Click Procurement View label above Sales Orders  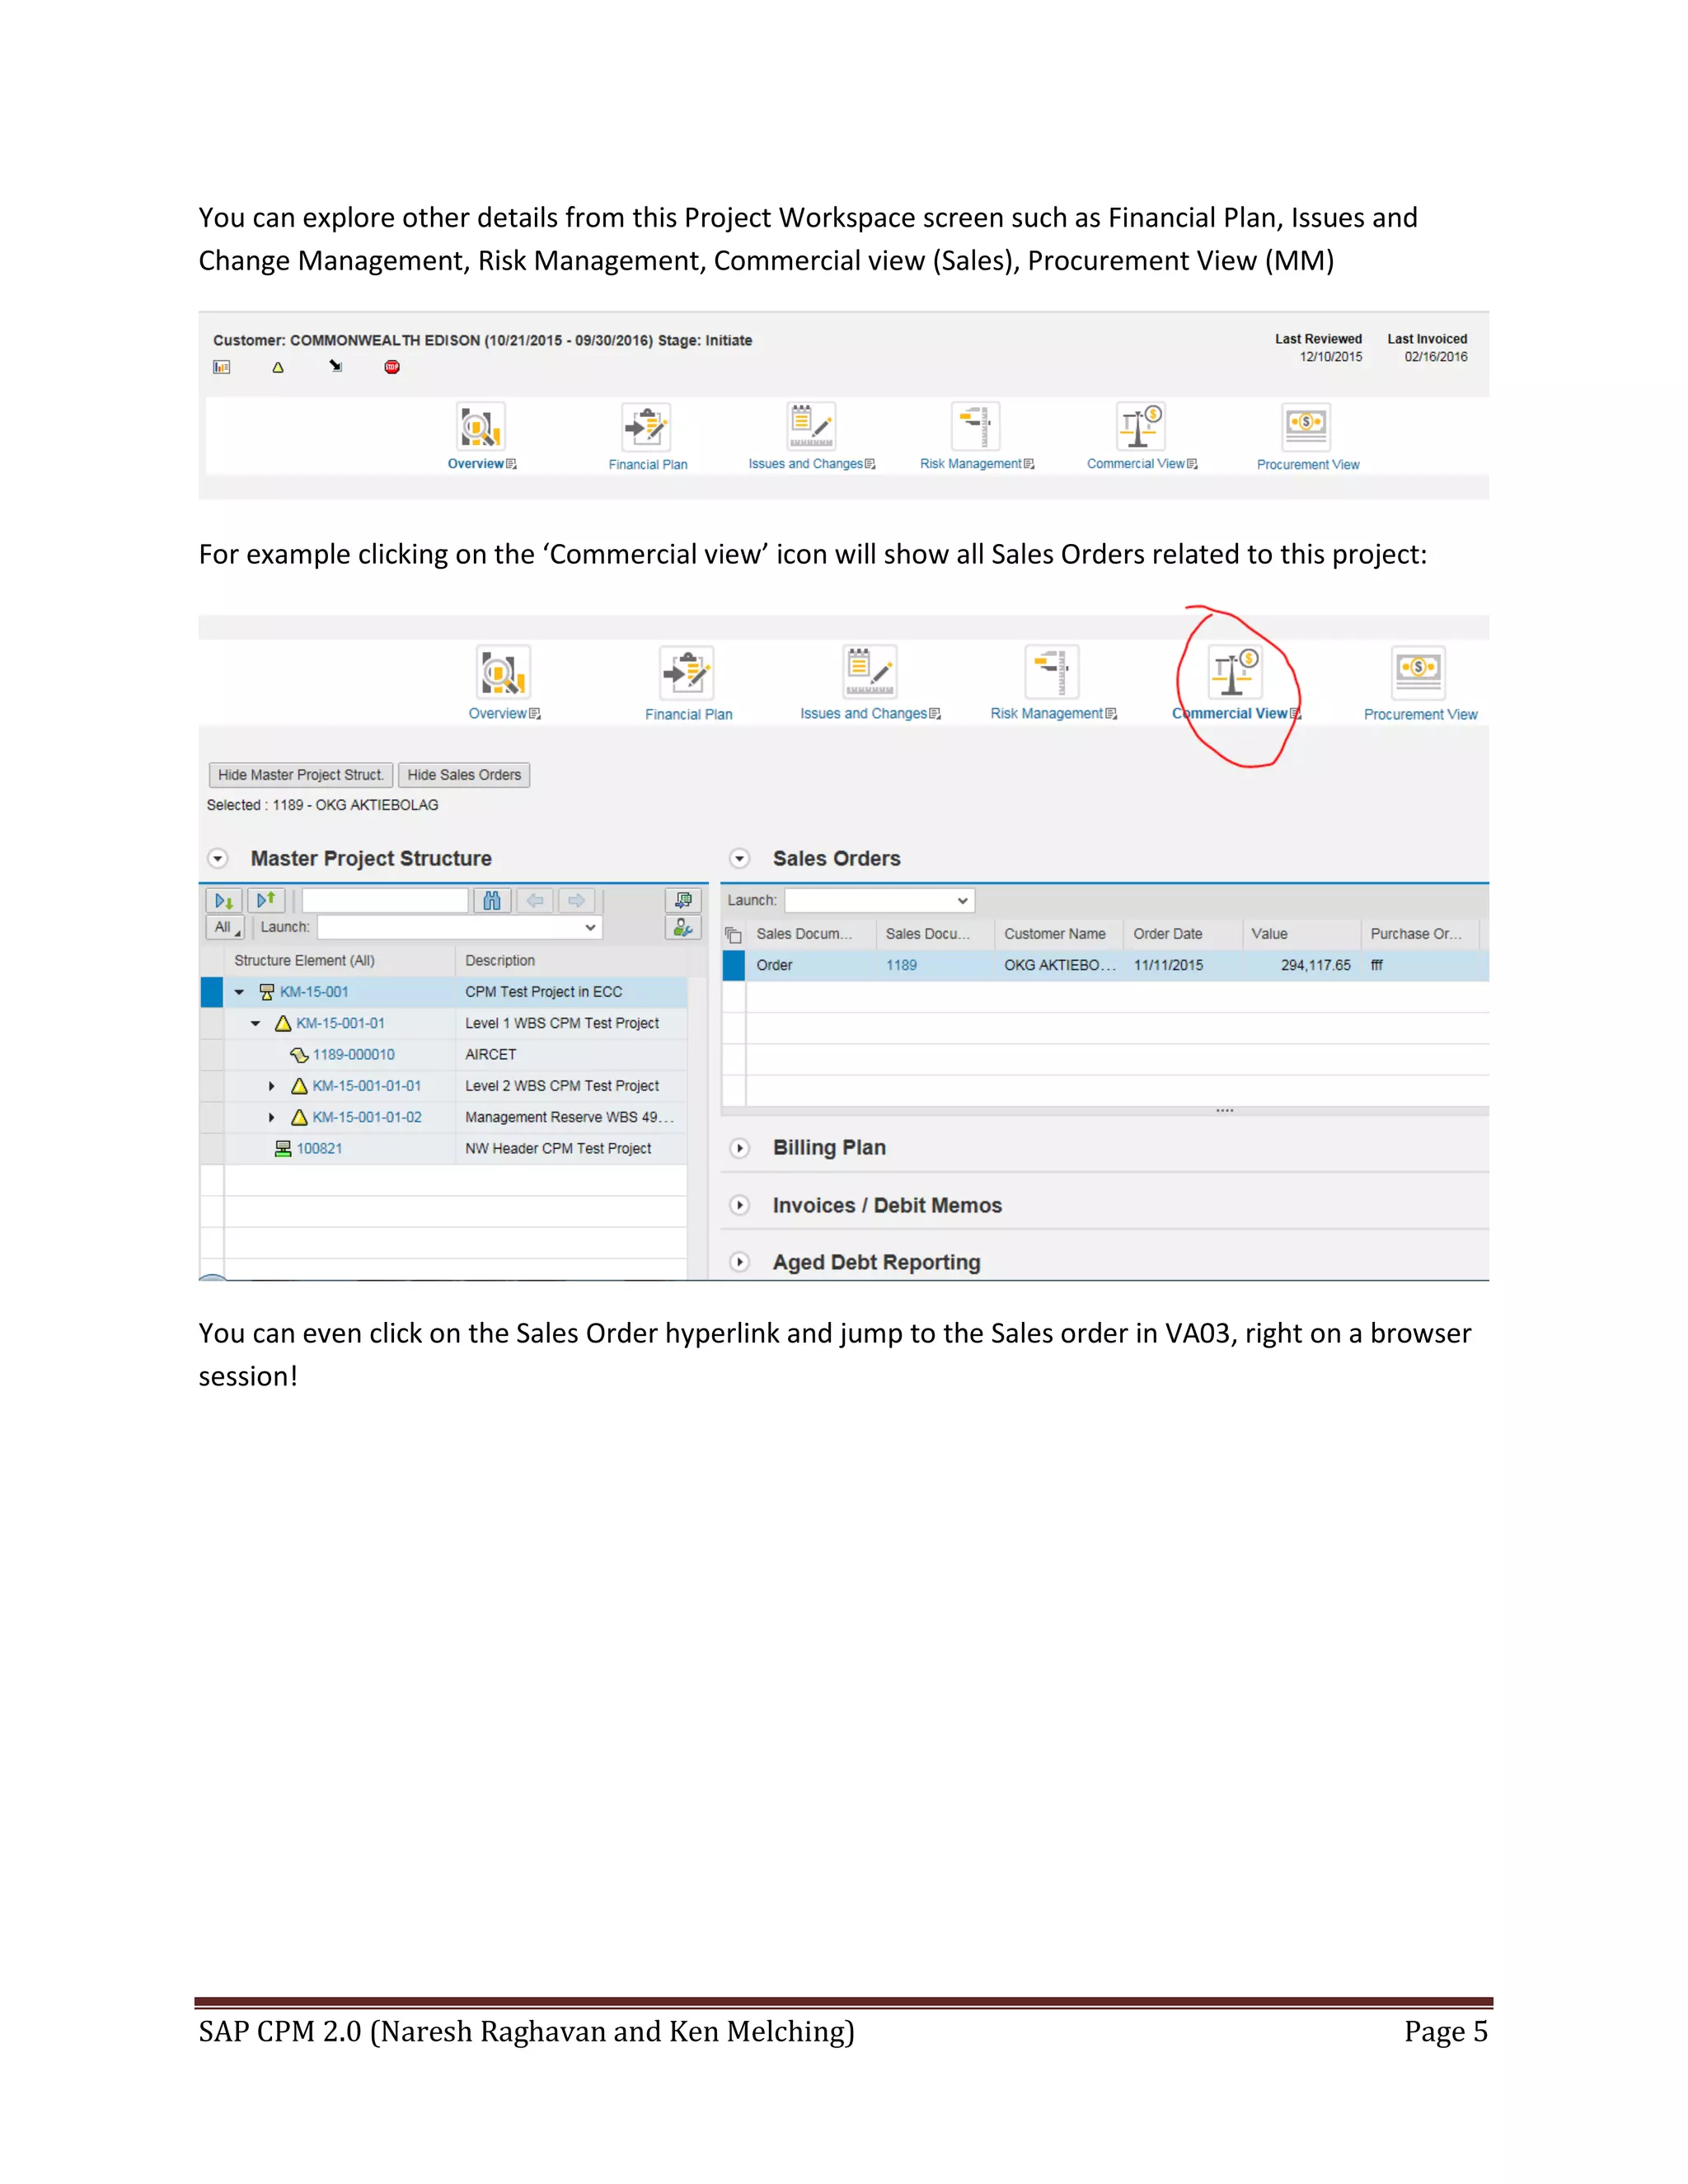(x=1420, y=715)
